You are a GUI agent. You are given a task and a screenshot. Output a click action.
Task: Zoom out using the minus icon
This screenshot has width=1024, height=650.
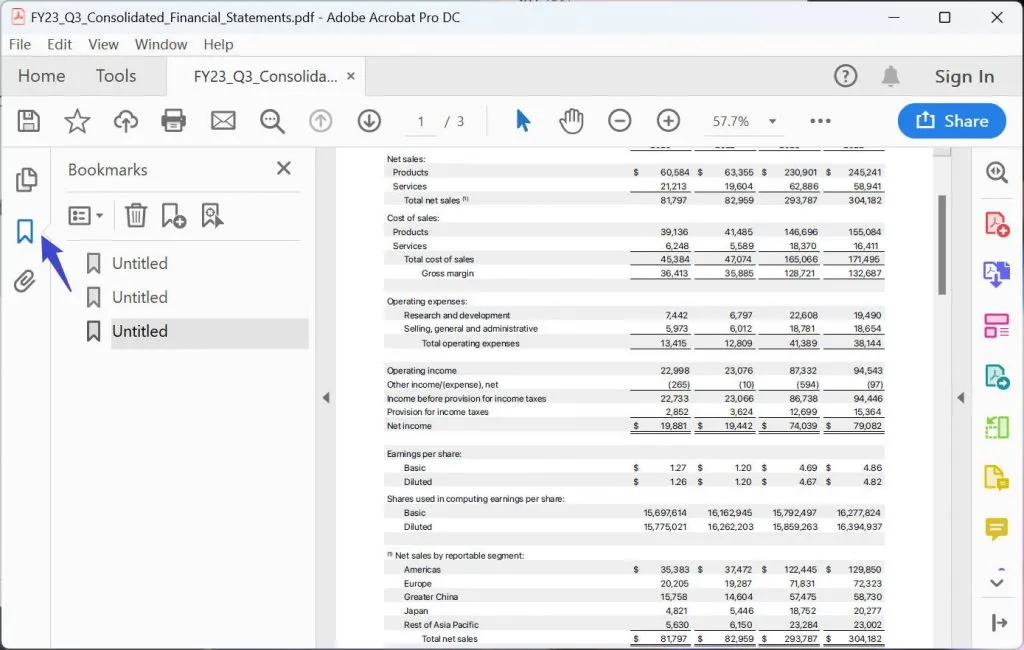(619, 120)
